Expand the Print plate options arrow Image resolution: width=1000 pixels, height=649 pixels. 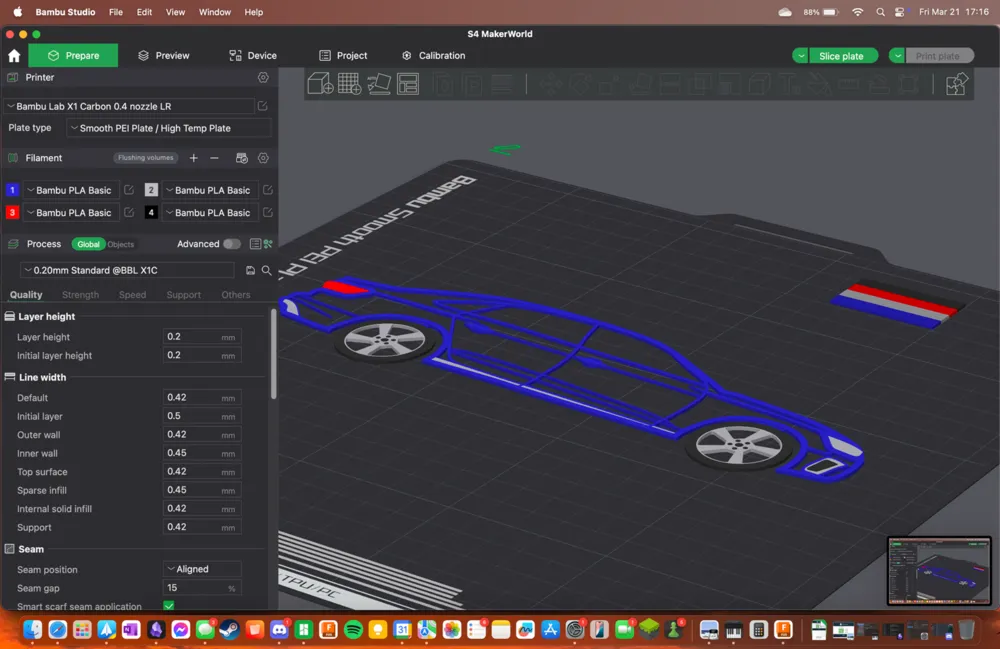pos(897,55)
